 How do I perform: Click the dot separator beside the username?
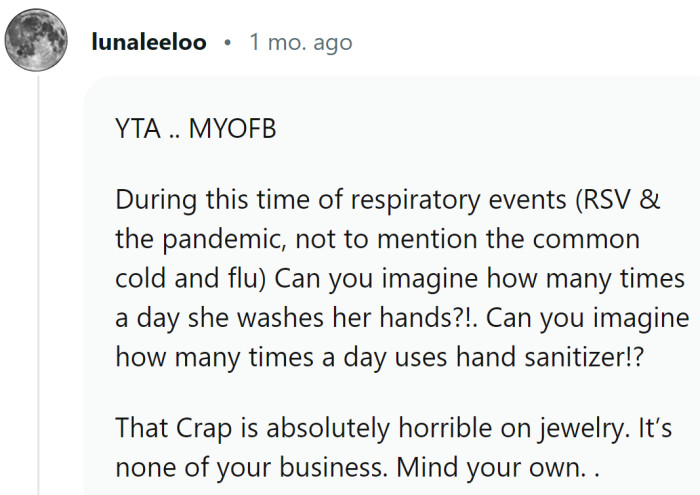(x=228, y=44)
